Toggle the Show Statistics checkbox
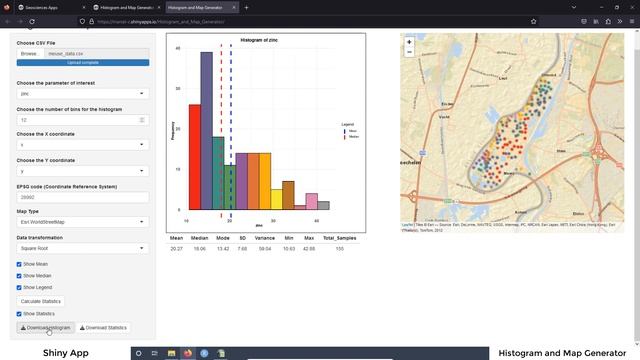 19,314
